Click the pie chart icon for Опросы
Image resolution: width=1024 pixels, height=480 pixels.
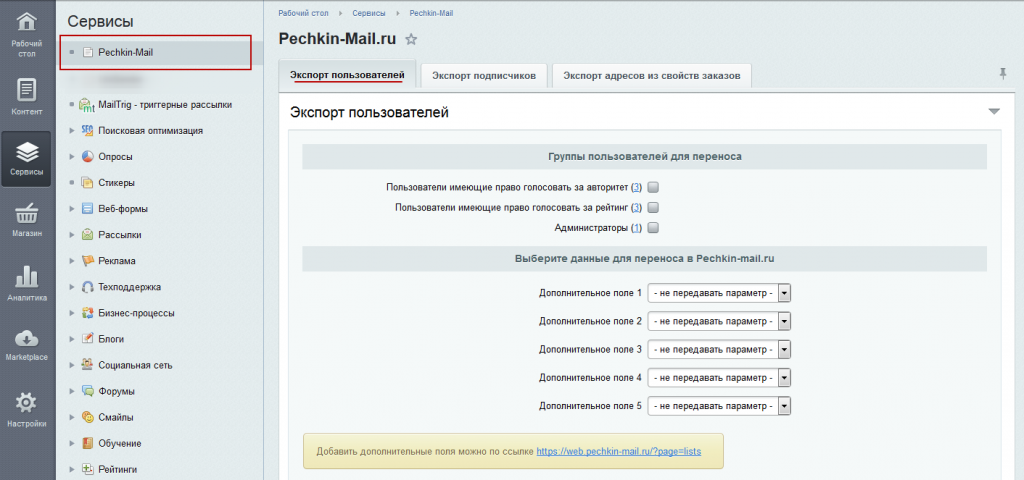tap(88, 156)
